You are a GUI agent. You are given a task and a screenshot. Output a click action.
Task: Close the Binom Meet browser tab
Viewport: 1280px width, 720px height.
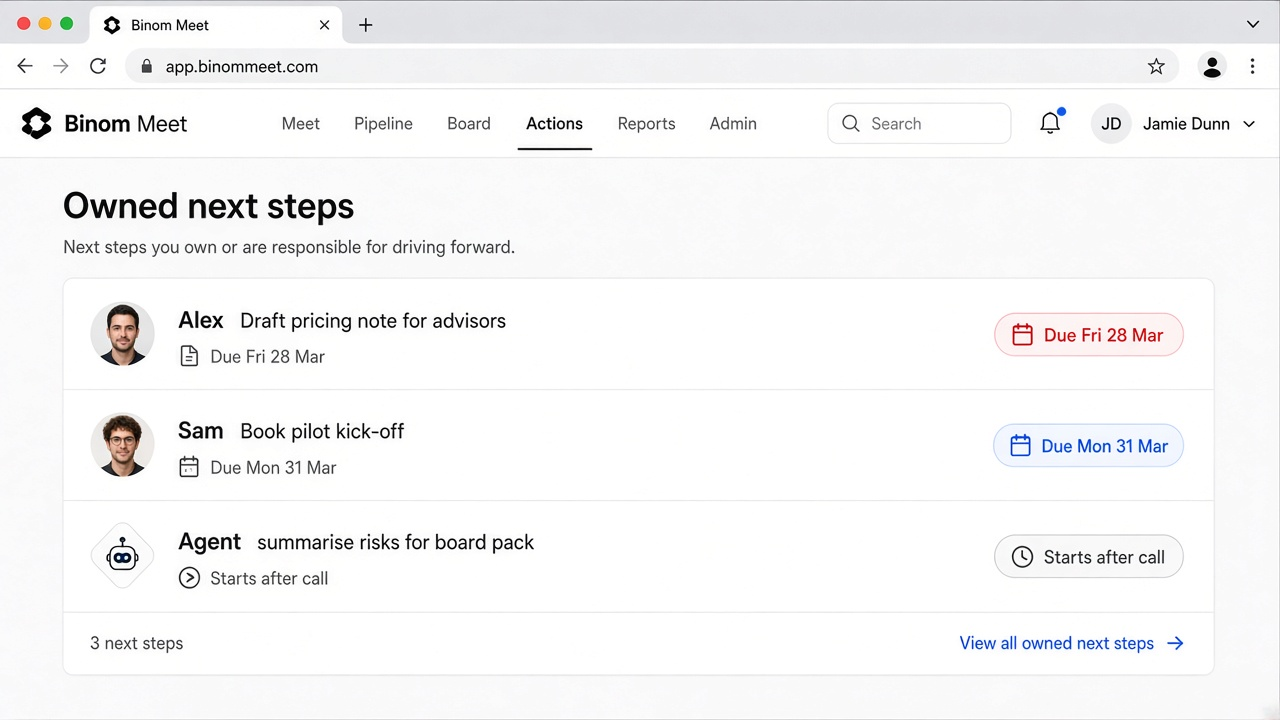(324, 25)
